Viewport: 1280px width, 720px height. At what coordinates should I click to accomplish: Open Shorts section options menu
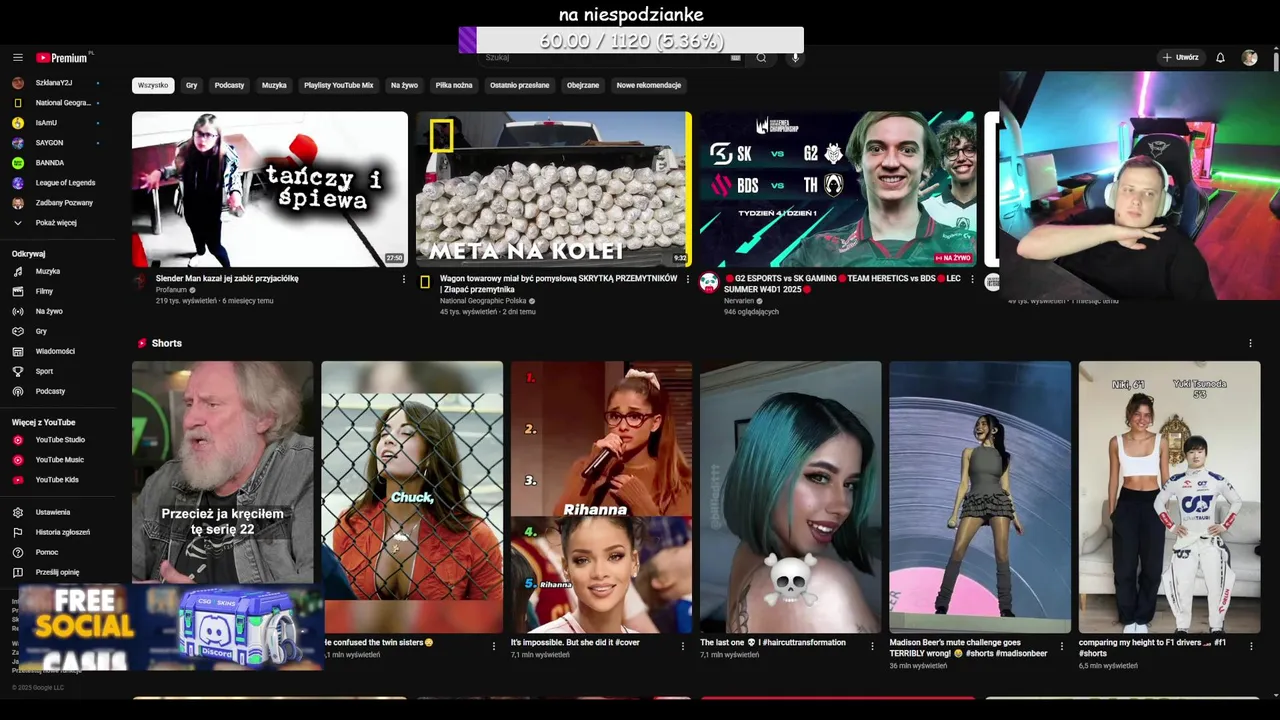tap(1250, 343)
